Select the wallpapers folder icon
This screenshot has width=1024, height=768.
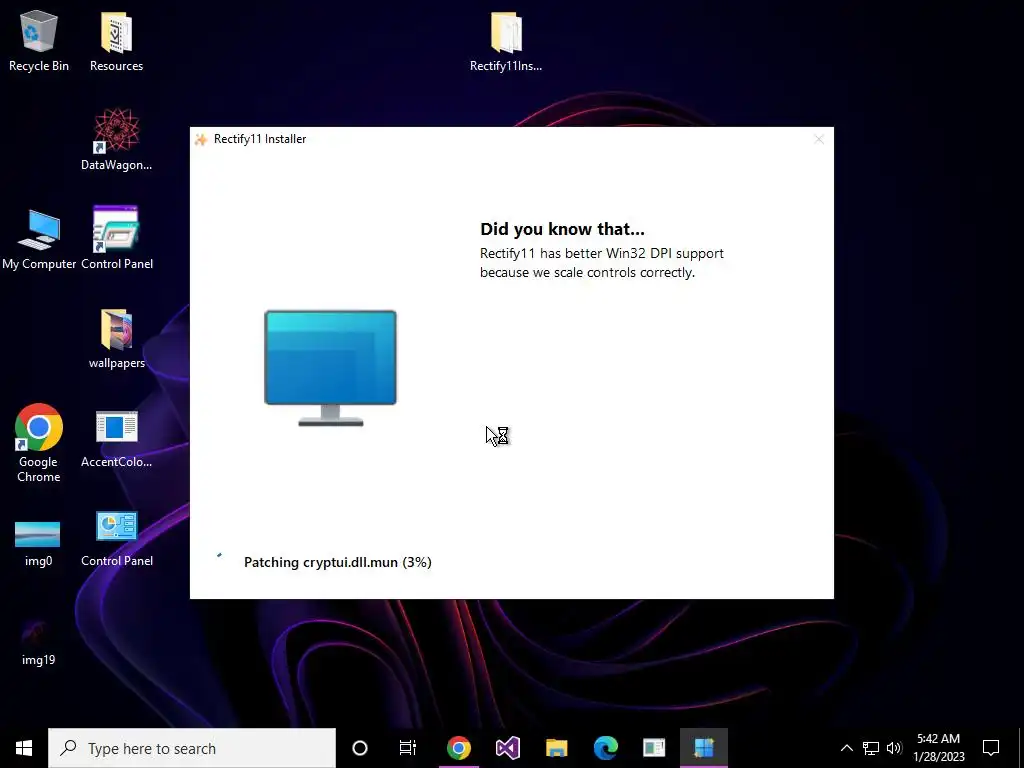(x=116, y=338)
